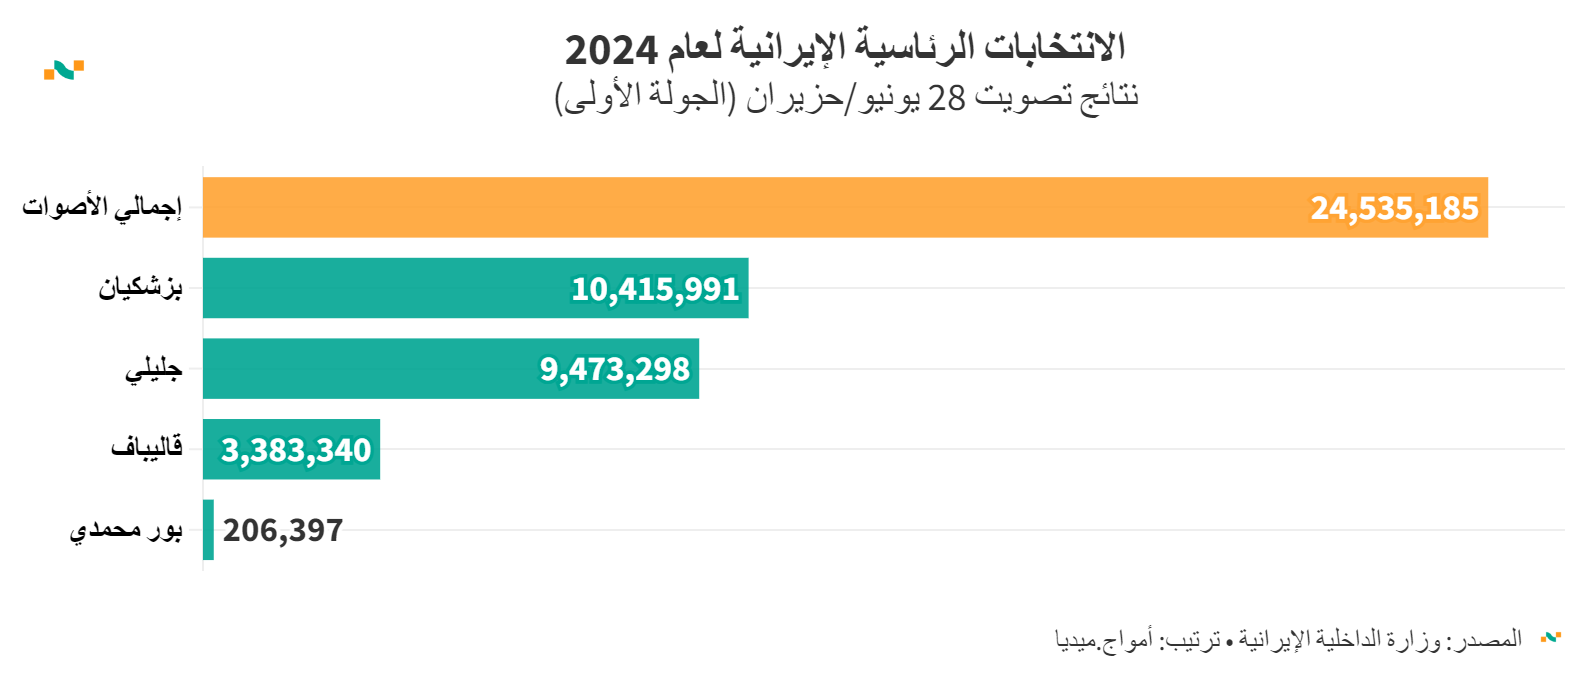Click the teal bar for جليلي

tap(360, 369)
